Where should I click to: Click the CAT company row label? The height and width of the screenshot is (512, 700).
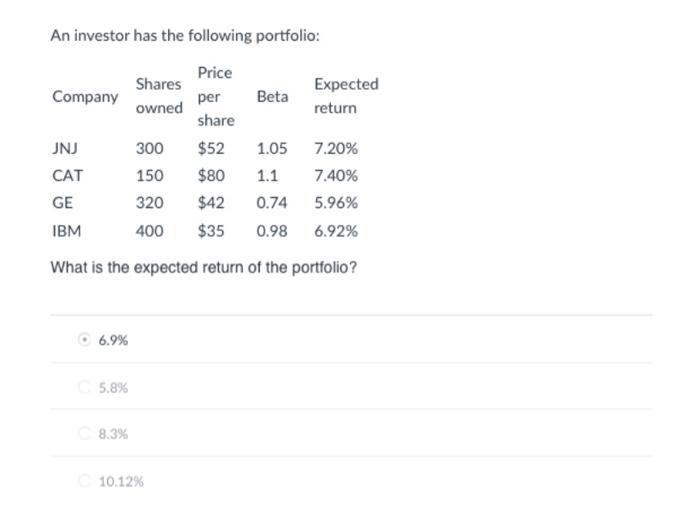(67, 176)
